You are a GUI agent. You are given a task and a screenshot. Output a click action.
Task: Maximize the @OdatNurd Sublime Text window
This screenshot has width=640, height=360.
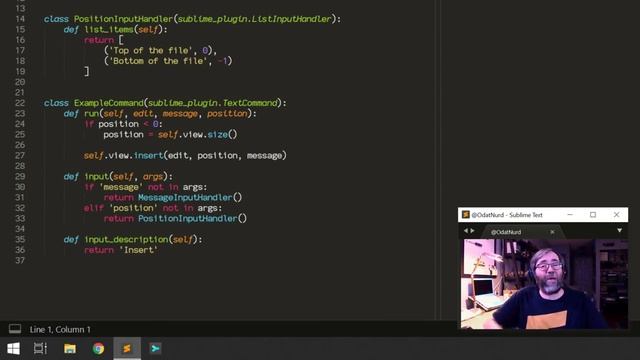tap(593, 215)
